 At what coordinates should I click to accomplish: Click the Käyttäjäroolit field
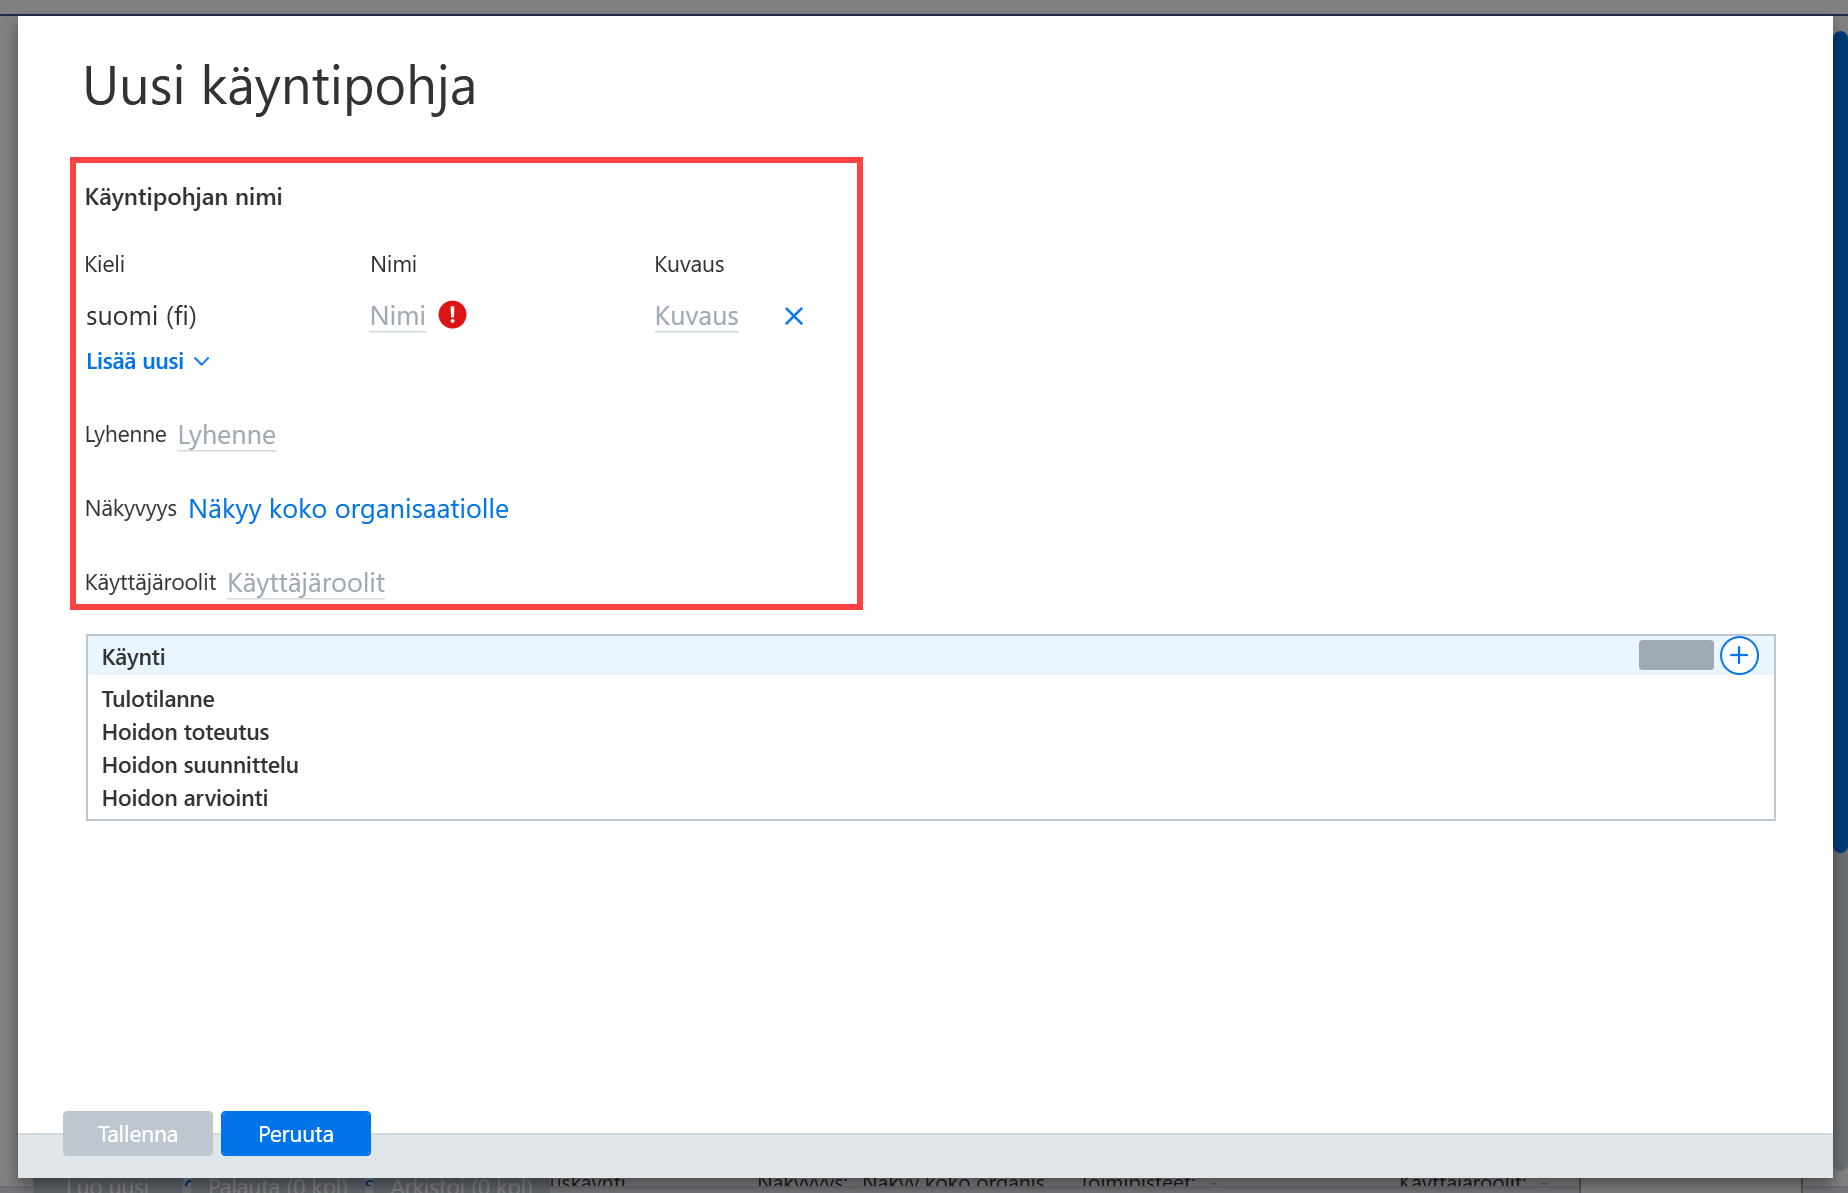coord(306,583)
